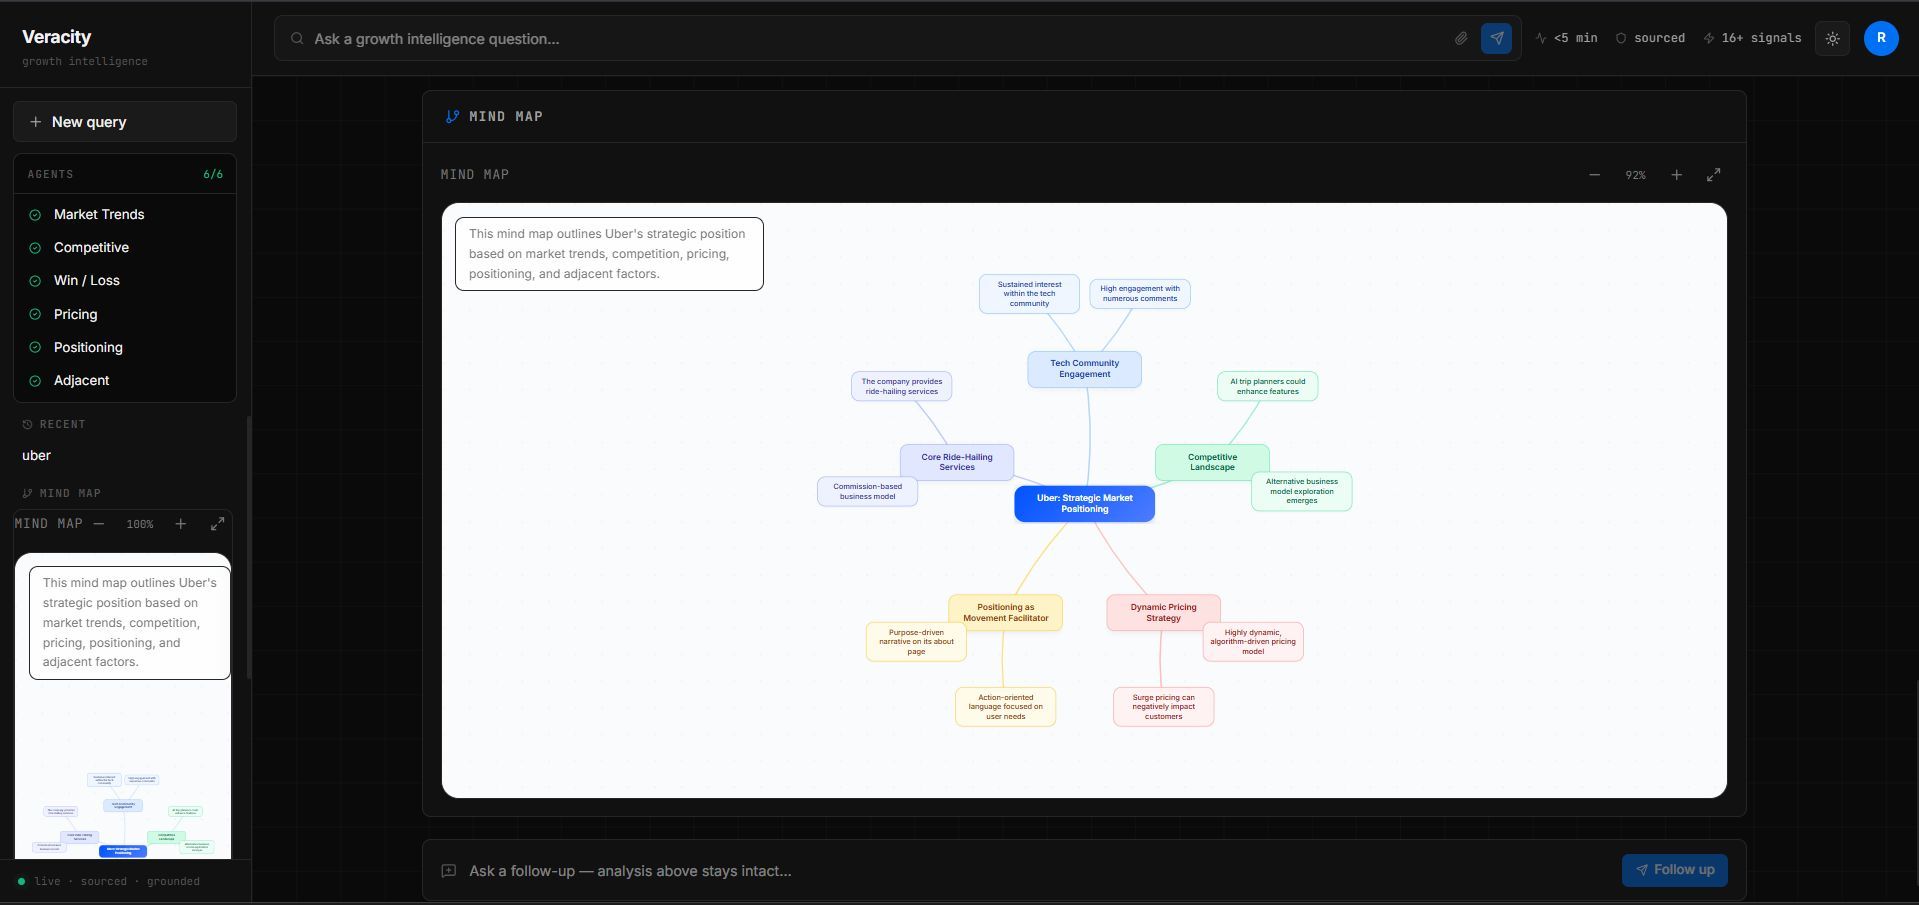Select the Dynamic Pricing Strategy node
Viewport: 1919px width, 905px height.
coord(1163,613)
